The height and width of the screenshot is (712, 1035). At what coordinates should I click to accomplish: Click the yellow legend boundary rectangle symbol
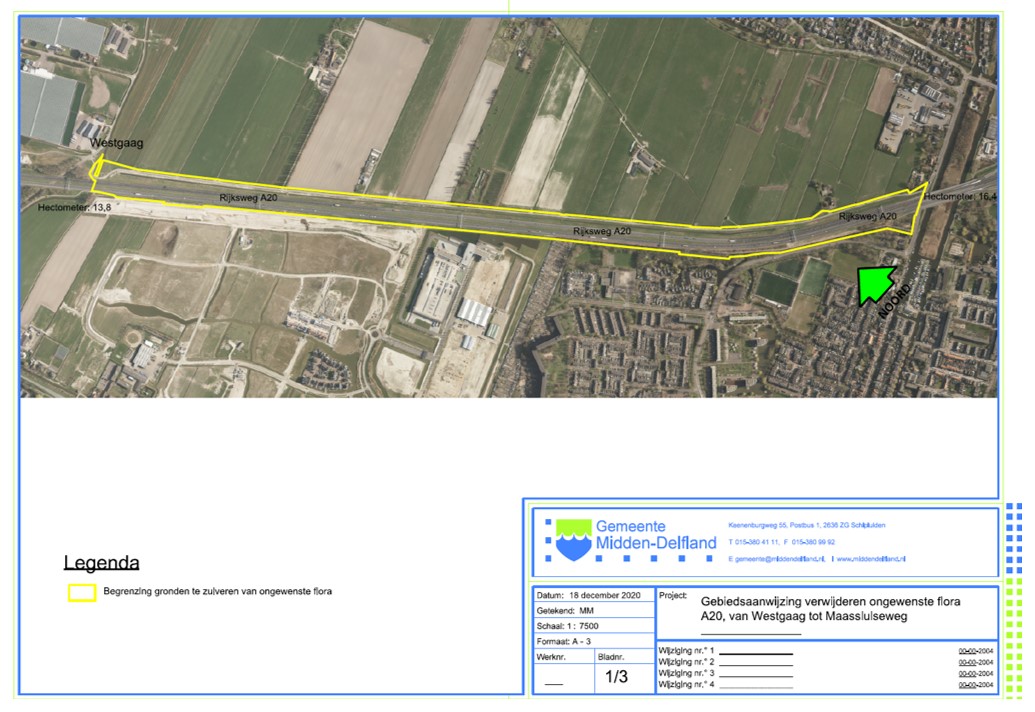tap(81, 592)
